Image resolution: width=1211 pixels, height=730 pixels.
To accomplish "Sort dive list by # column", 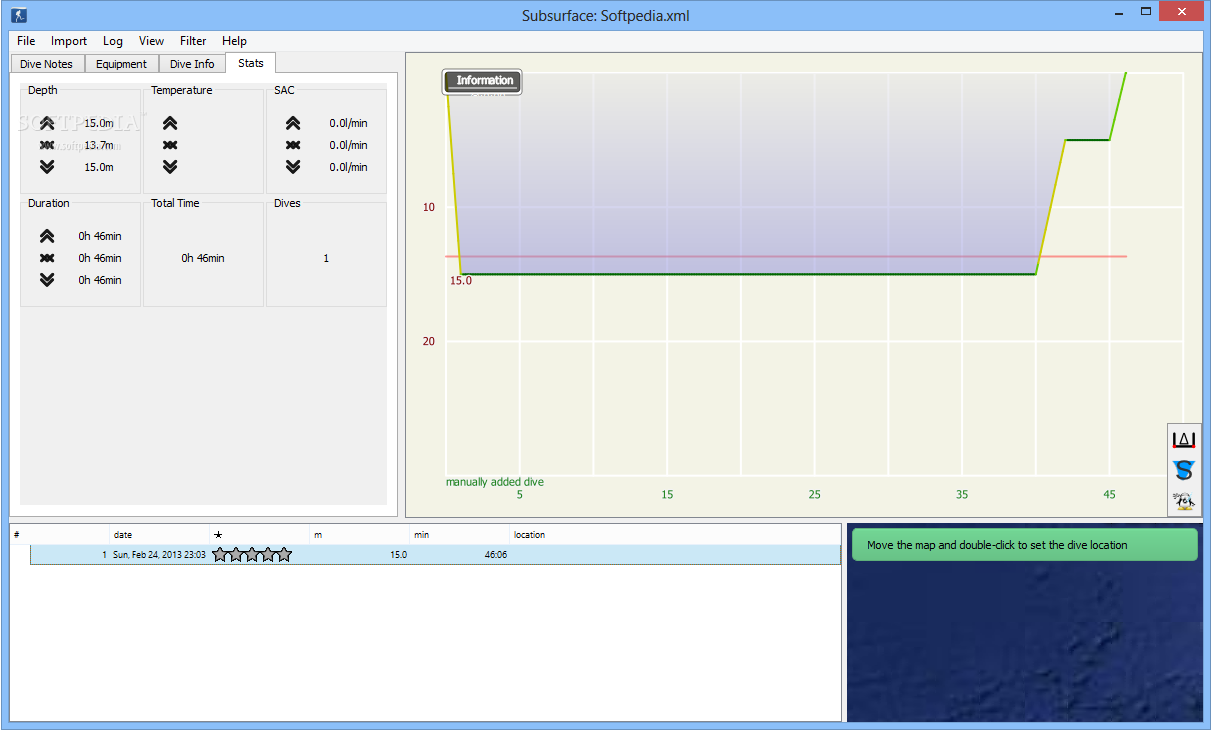I will 60,535.
